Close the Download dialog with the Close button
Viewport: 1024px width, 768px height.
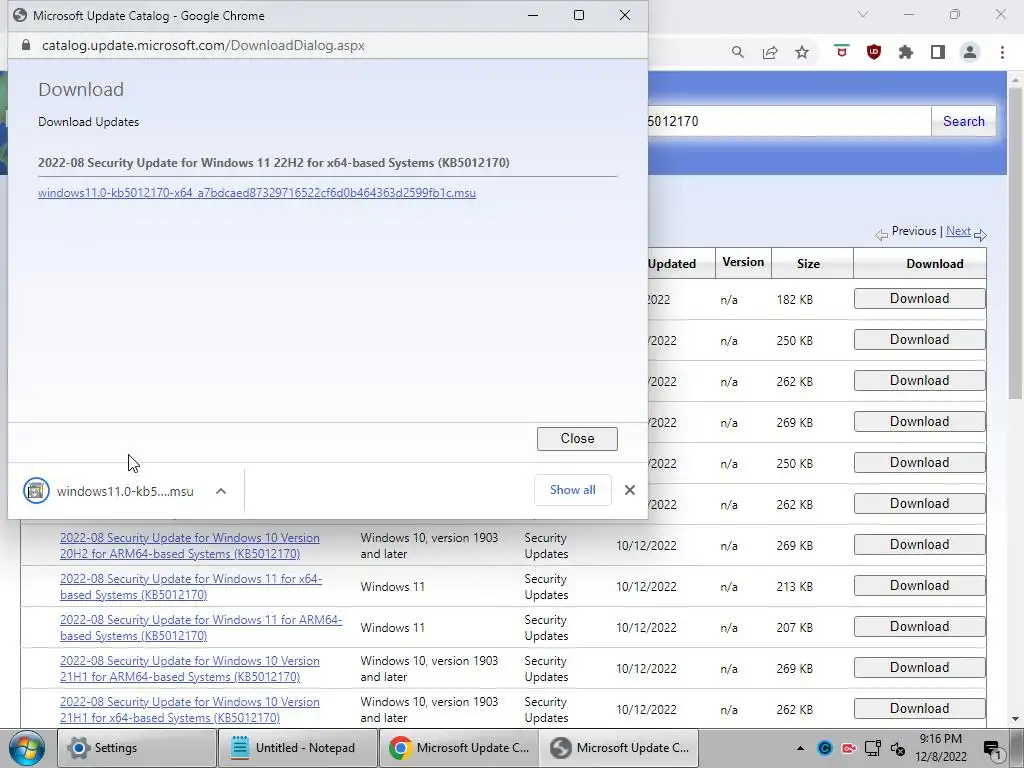point(577,439)
